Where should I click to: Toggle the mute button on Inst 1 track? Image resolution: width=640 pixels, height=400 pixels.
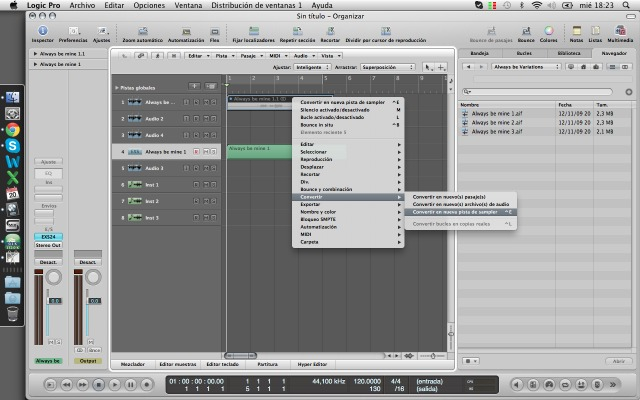(x=208, y=184)
